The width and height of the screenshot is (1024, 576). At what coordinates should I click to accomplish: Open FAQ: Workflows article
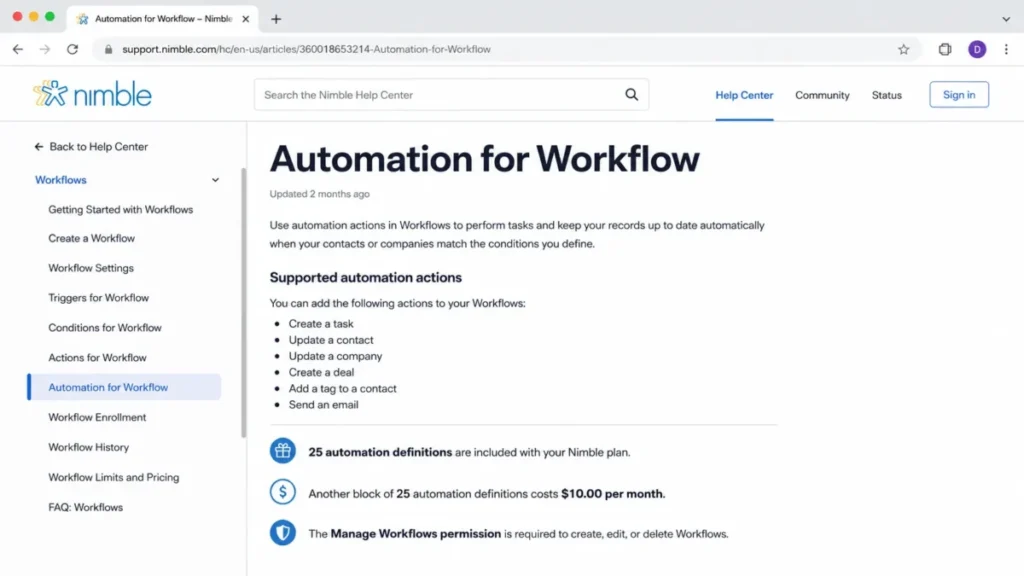(86, 507)
